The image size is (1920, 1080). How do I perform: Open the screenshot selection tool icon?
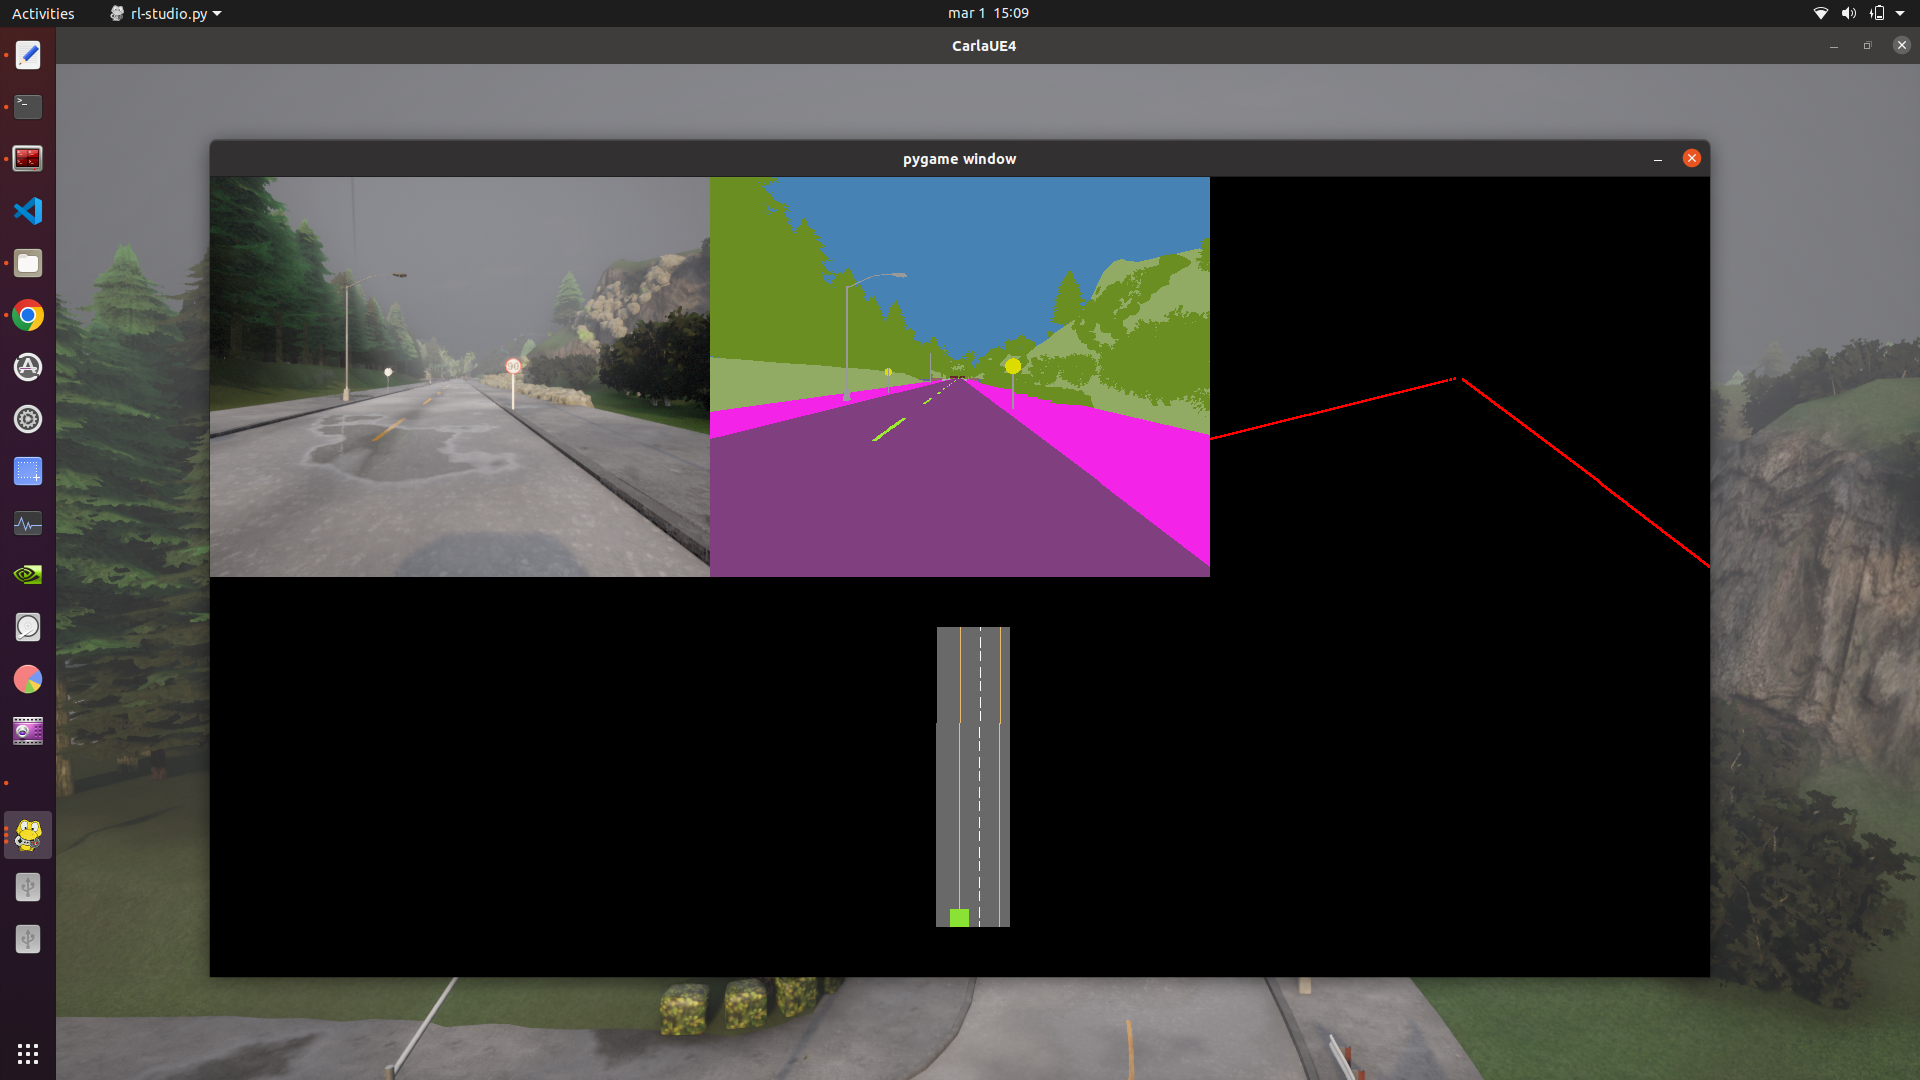tap(28, 471)
